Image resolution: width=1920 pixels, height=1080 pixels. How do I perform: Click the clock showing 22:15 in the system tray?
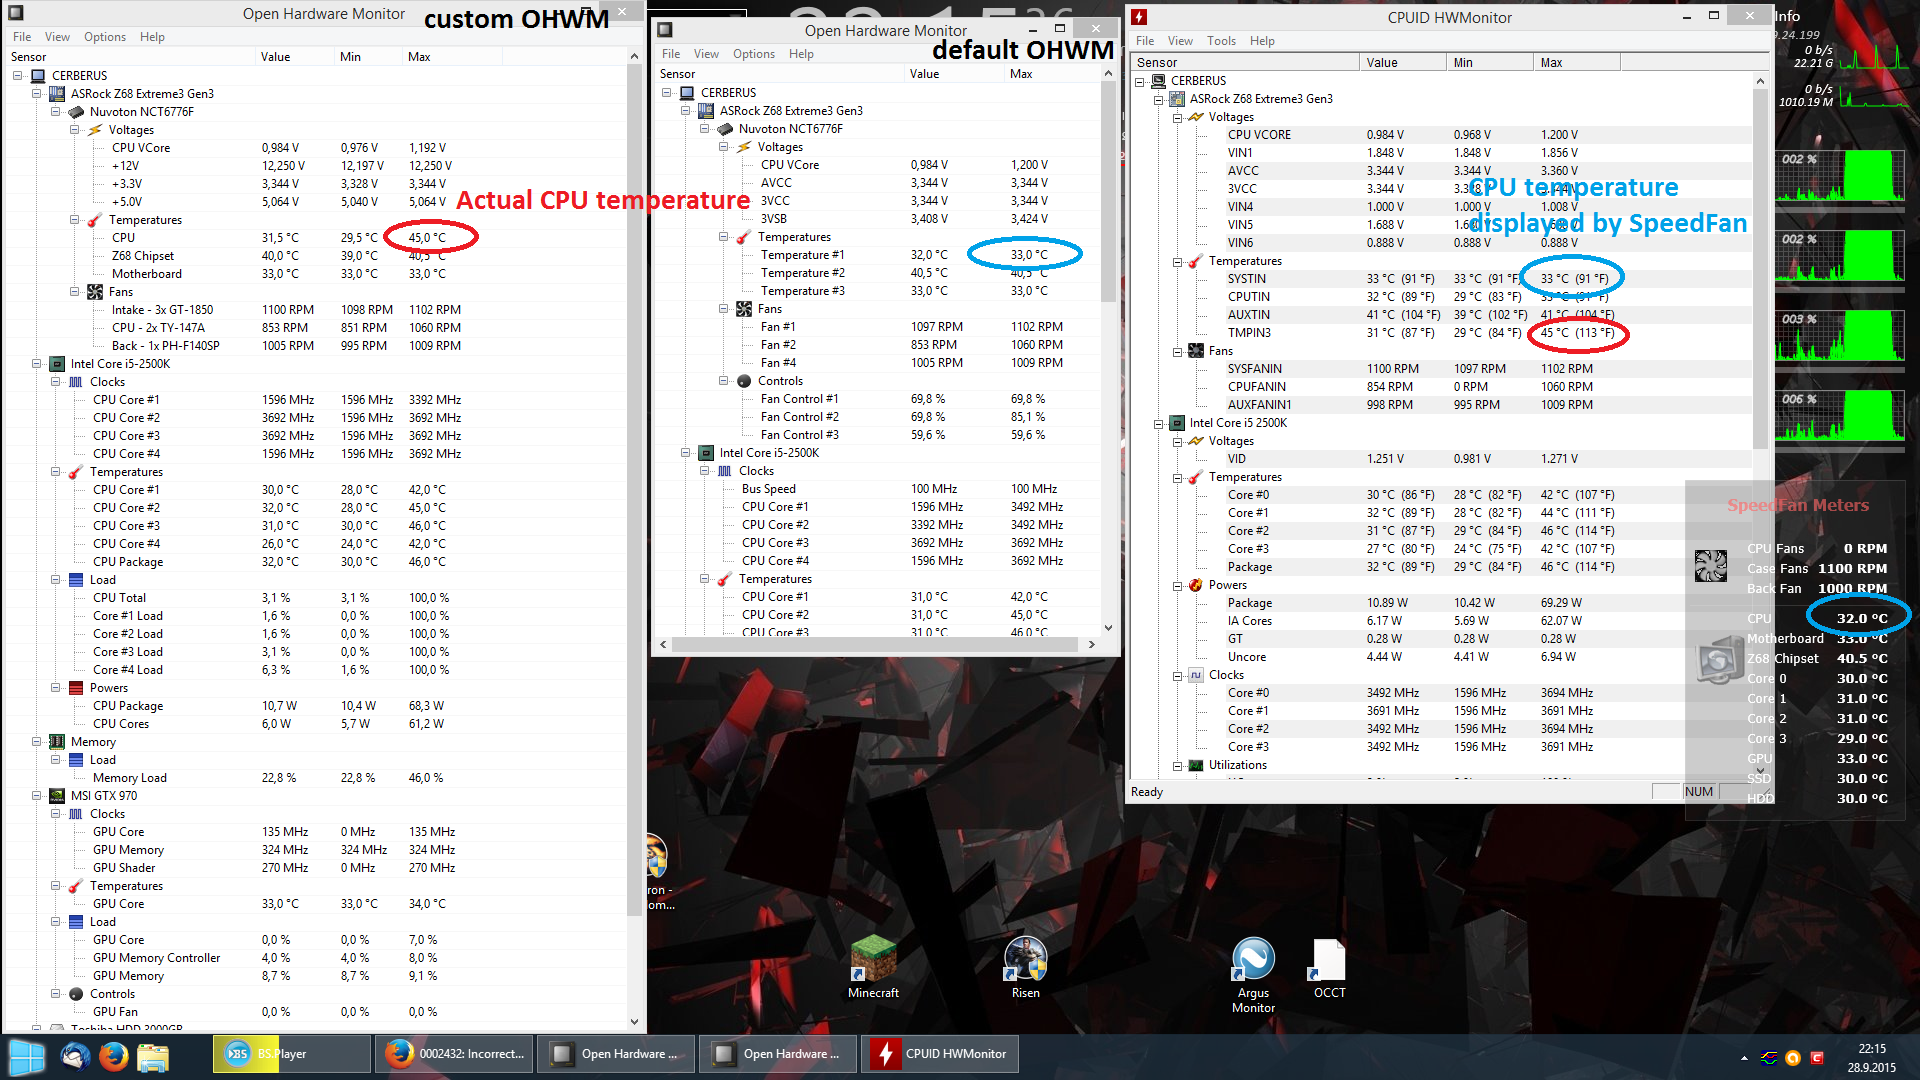[x=1871, y=1049]
